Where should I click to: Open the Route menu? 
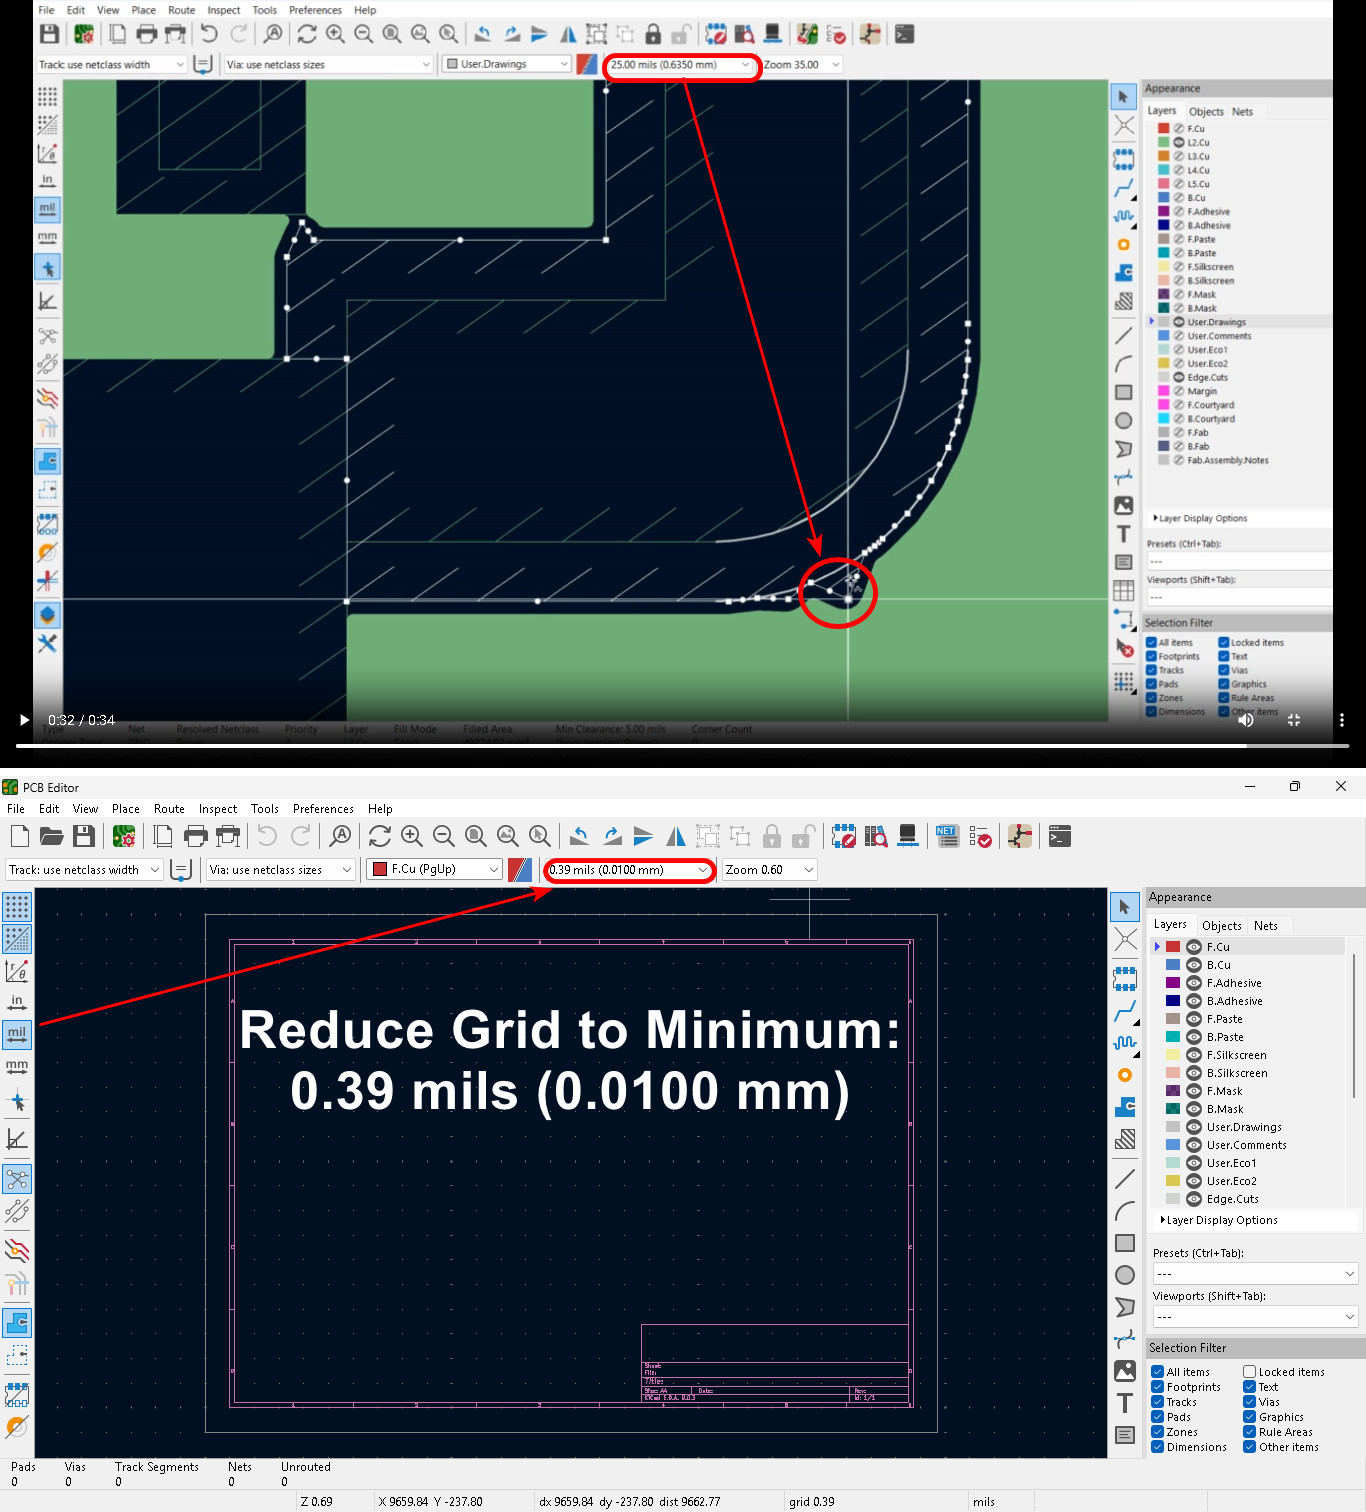[x=169, y=809]
